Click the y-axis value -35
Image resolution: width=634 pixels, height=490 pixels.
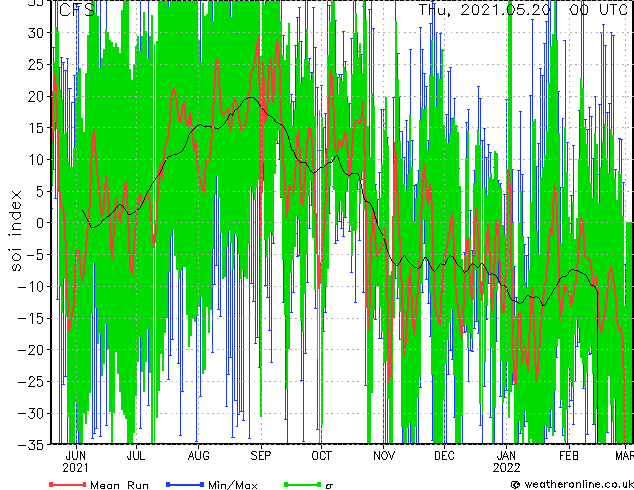[x=32, y=445]
